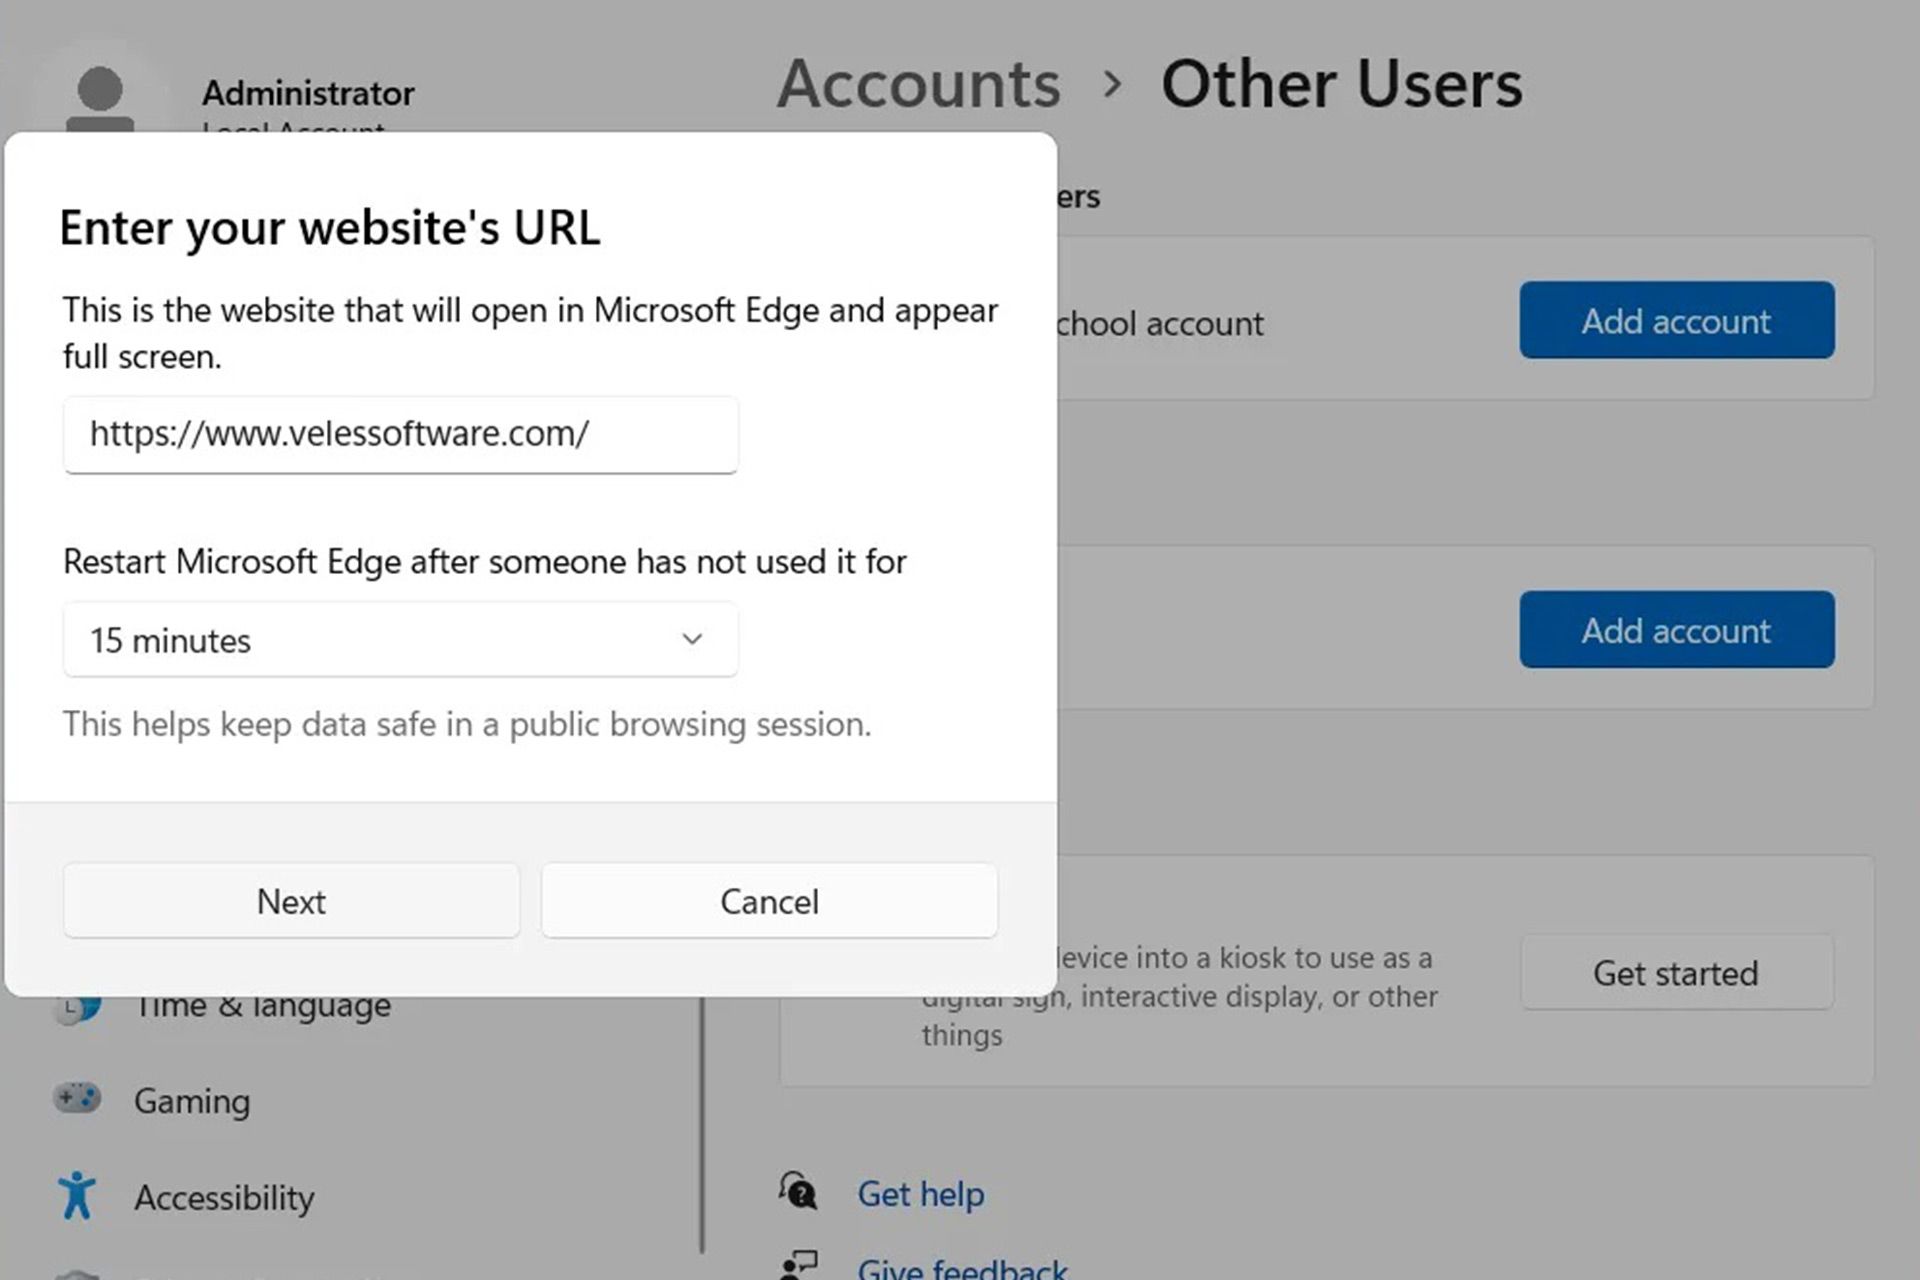Click the Time & language globe icon
1920x1280 pixels.
[78, 1008]
